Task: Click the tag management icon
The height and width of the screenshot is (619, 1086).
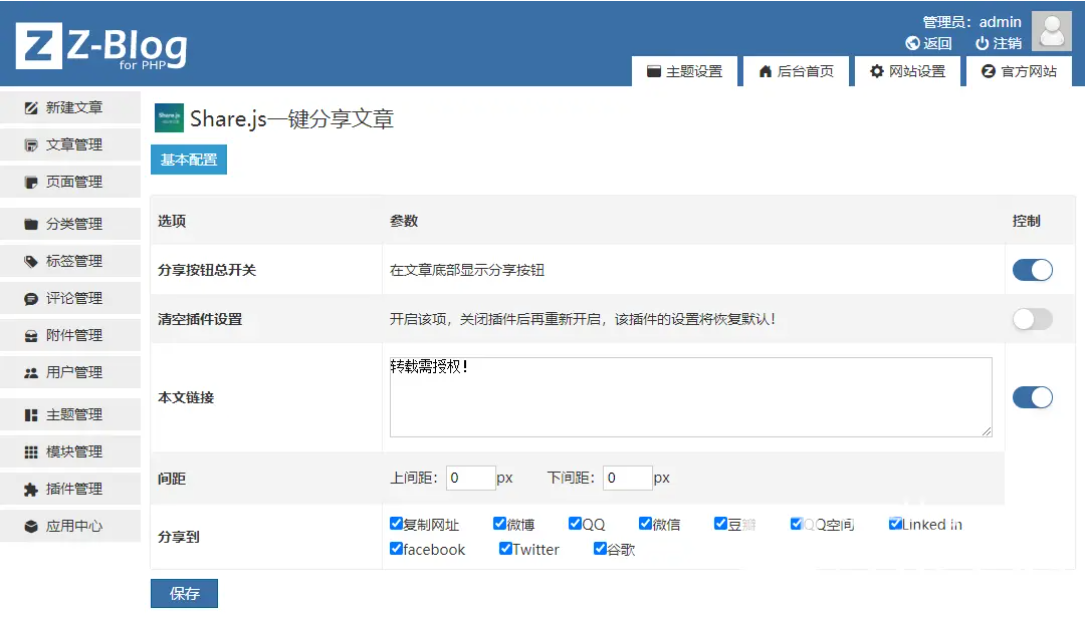Action: pos(30,262)
